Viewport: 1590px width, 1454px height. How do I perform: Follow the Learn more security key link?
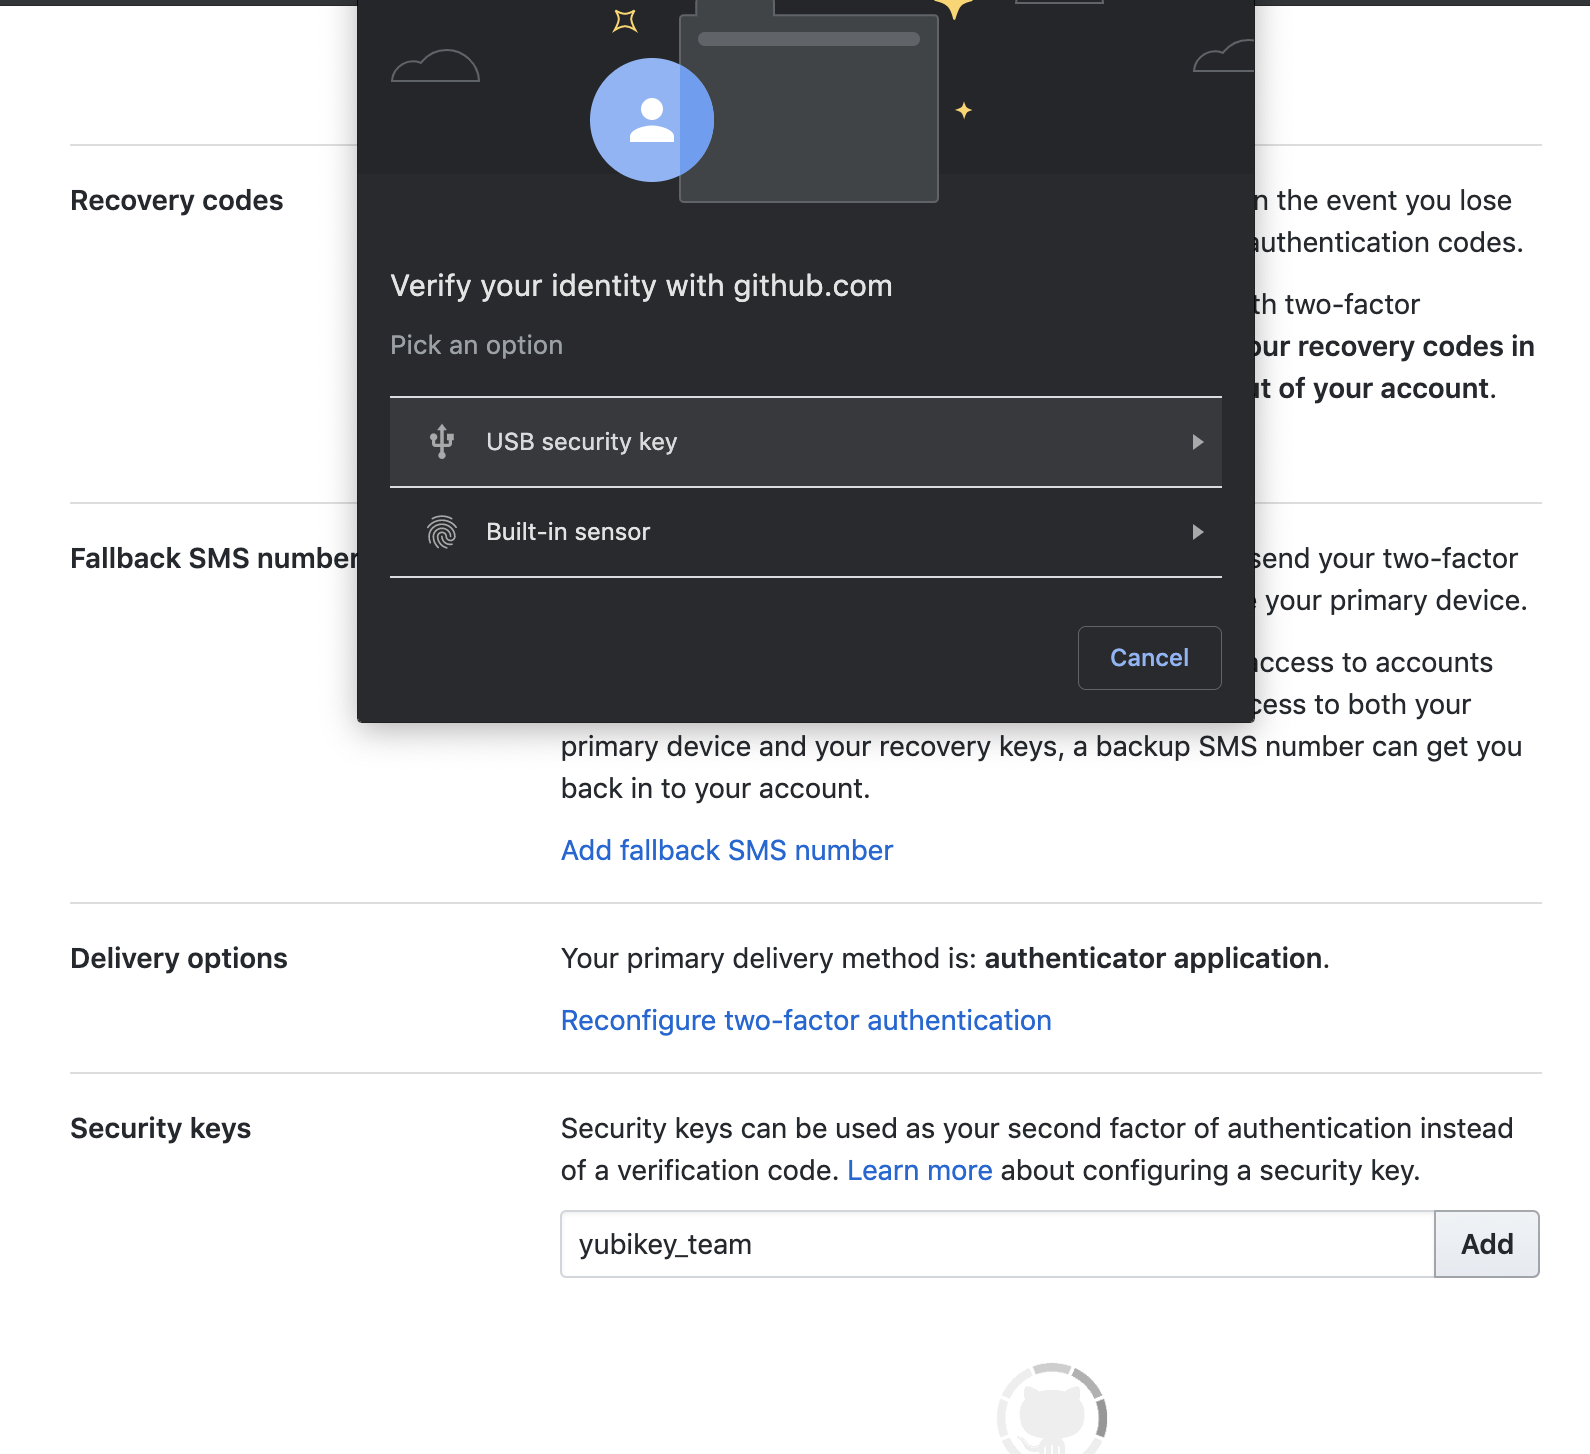point(919,1170)
